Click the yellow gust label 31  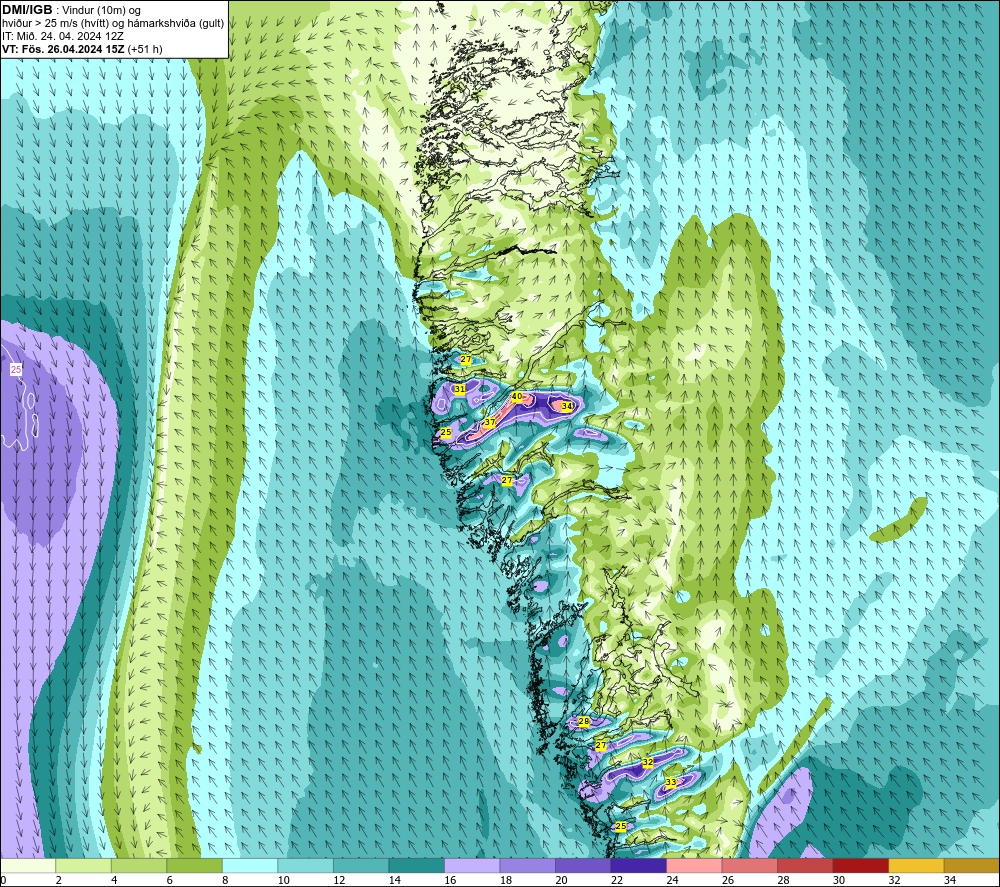(459, 388)
